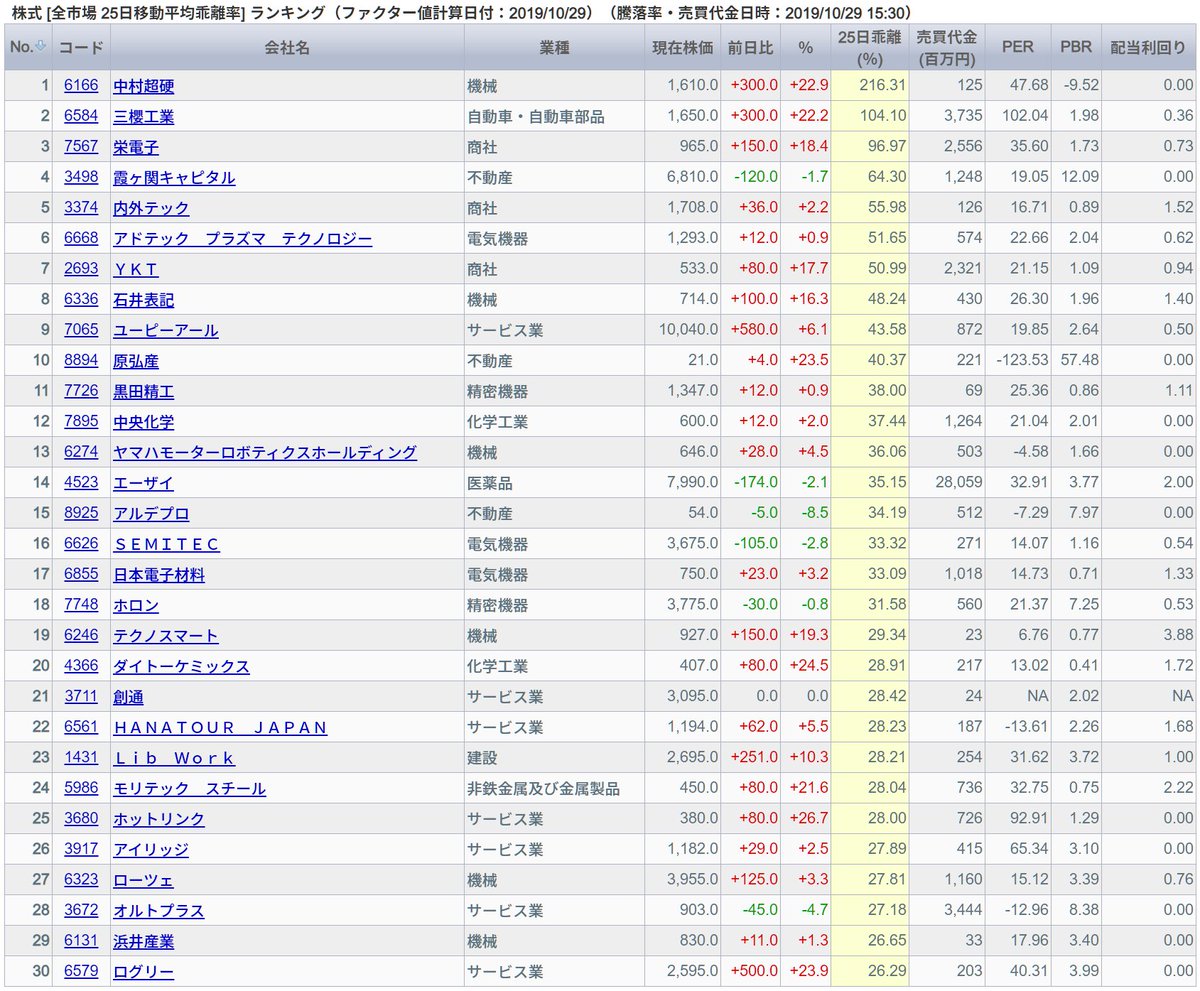This screenshot has height=991, width=1200.
Task: Open company link エーザイ
Action: pos(143,483)
